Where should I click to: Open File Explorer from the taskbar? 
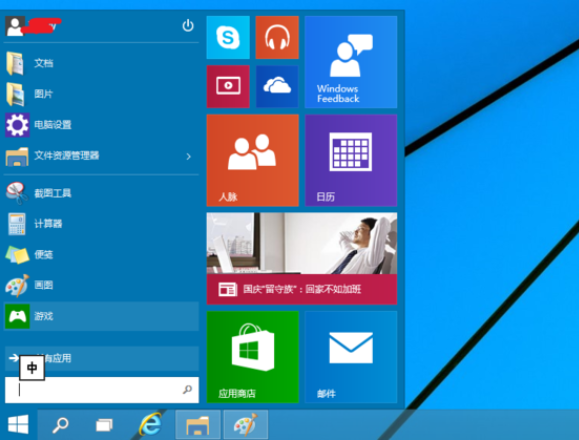[x=198, y=425]
